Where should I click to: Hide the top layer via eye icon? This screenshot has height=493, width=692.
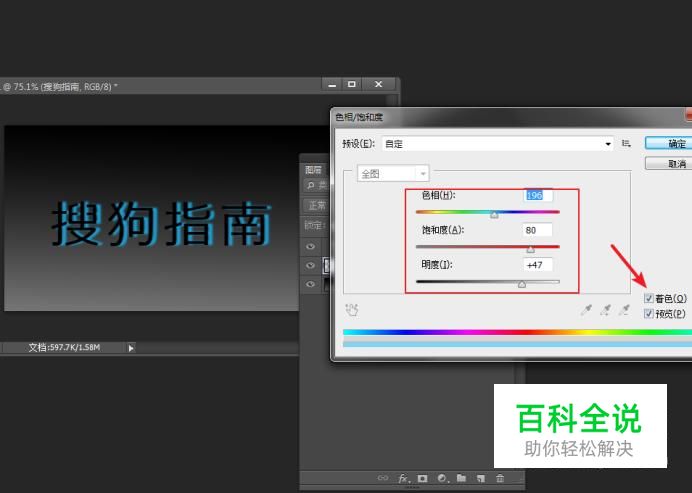point(311,246)
